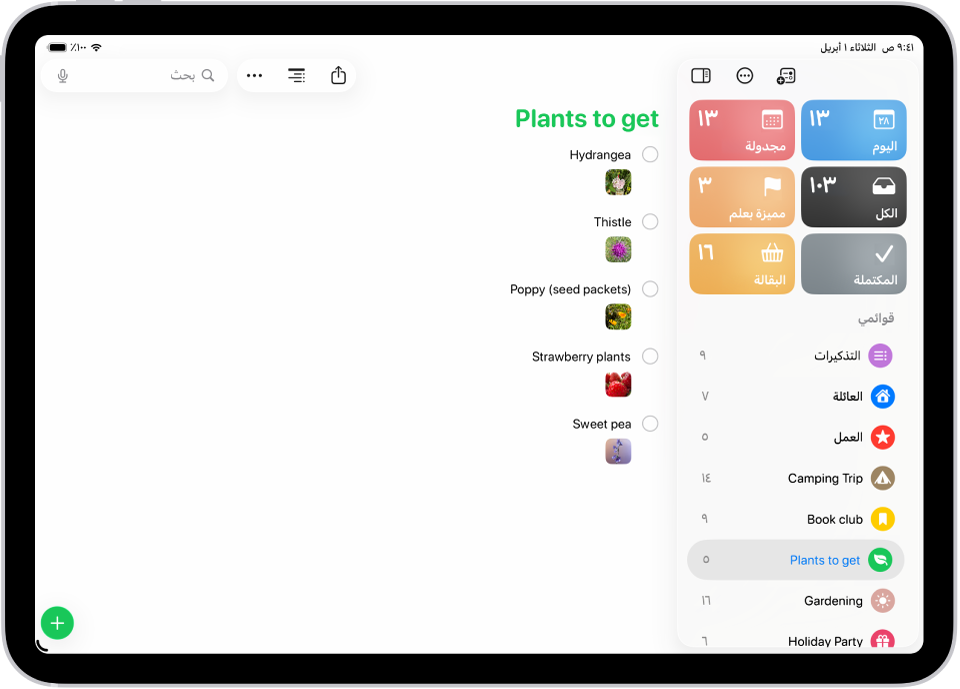
Task: Click the العائلة list name
Action: [x=847, y=396]
